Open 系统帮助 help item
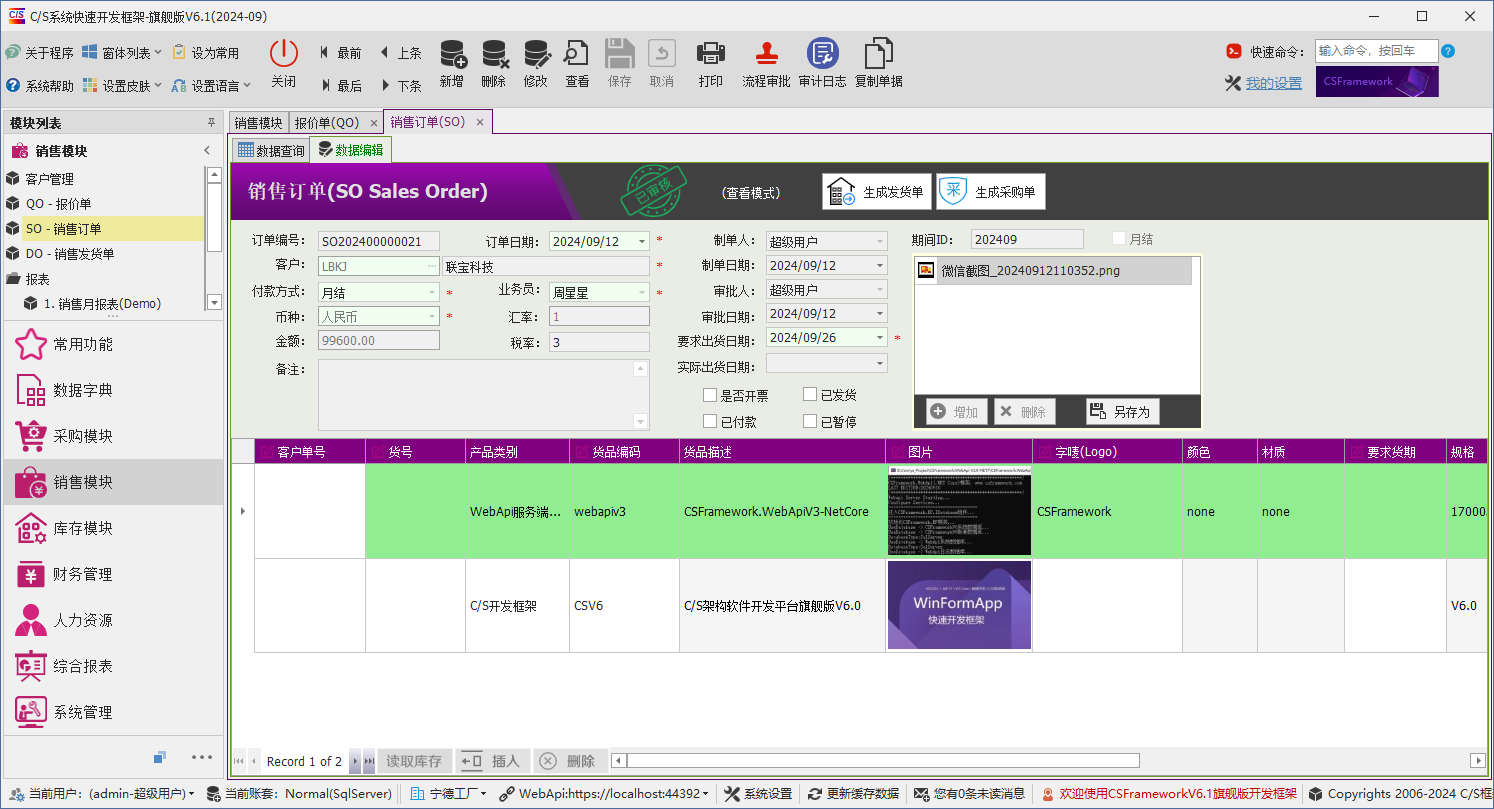Image resolution: width=1494 pixels, height=809 pixels. [x=39, y=86]
